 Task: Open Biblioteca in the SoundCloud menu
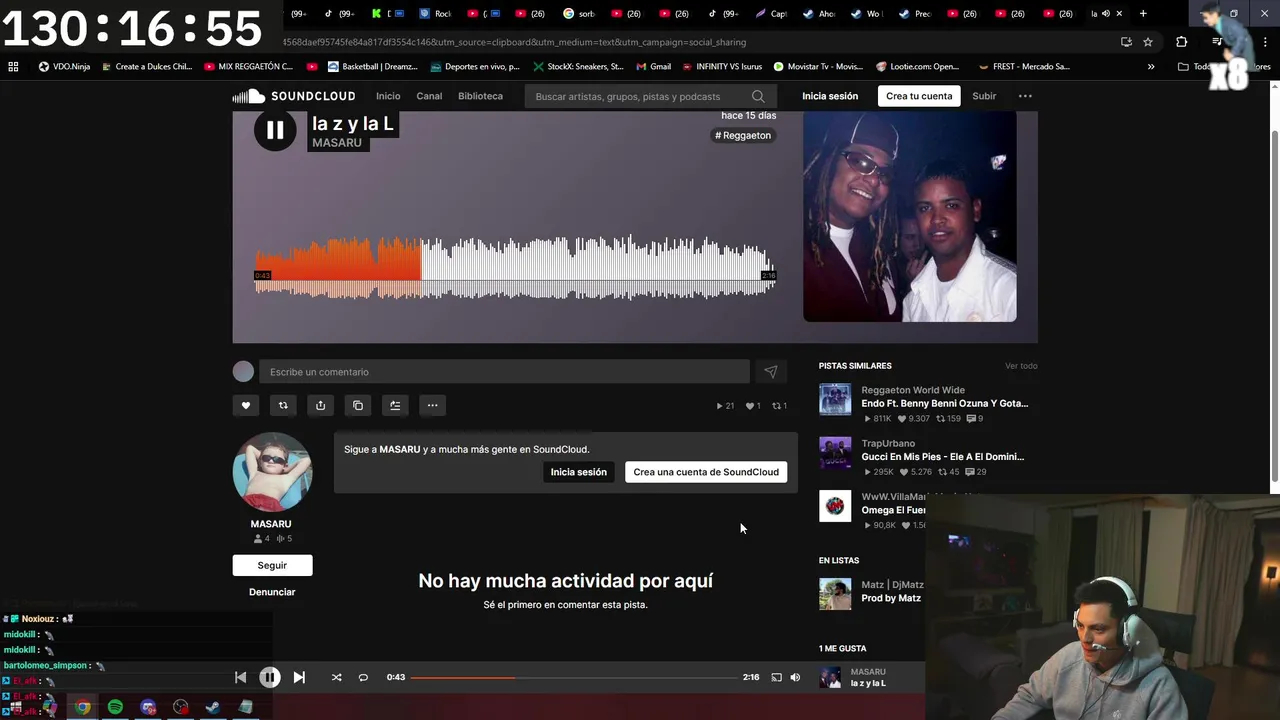480,96
